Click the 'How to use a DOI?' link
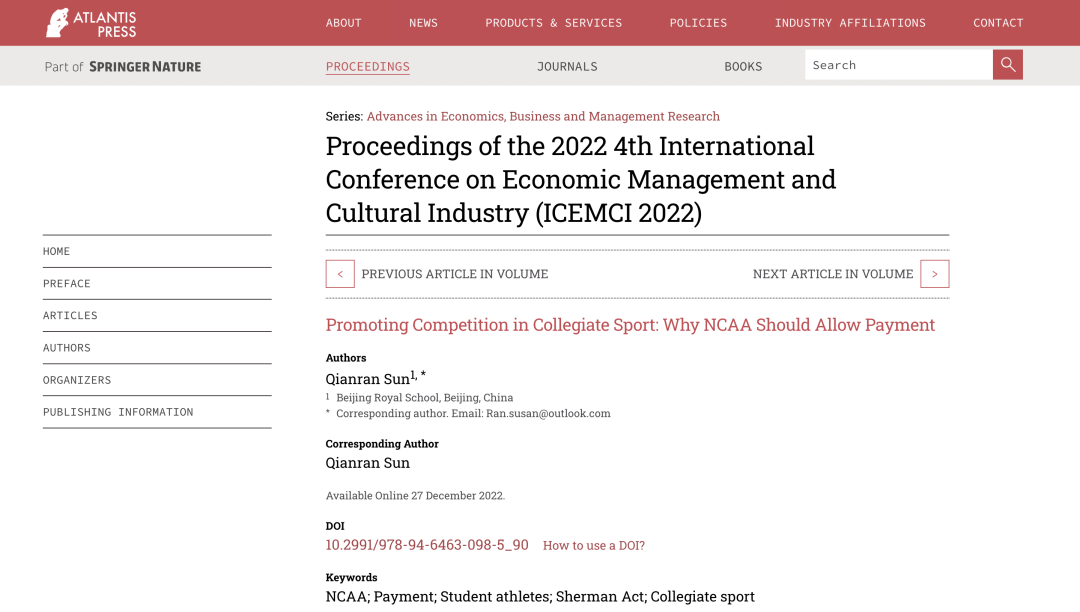Viewport: 1080px width, 612px height. click(593, 546)
